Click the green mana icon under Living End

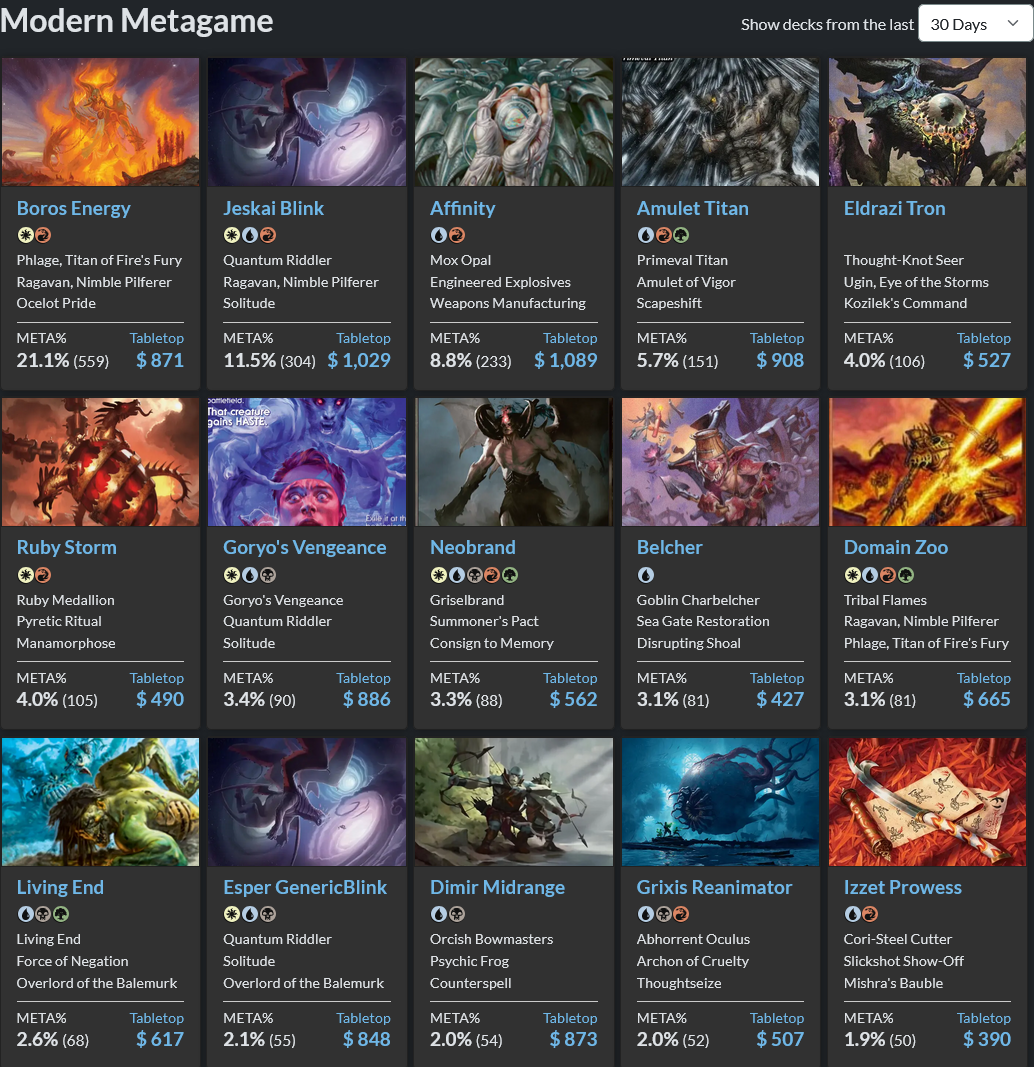(x=61, y=914)
